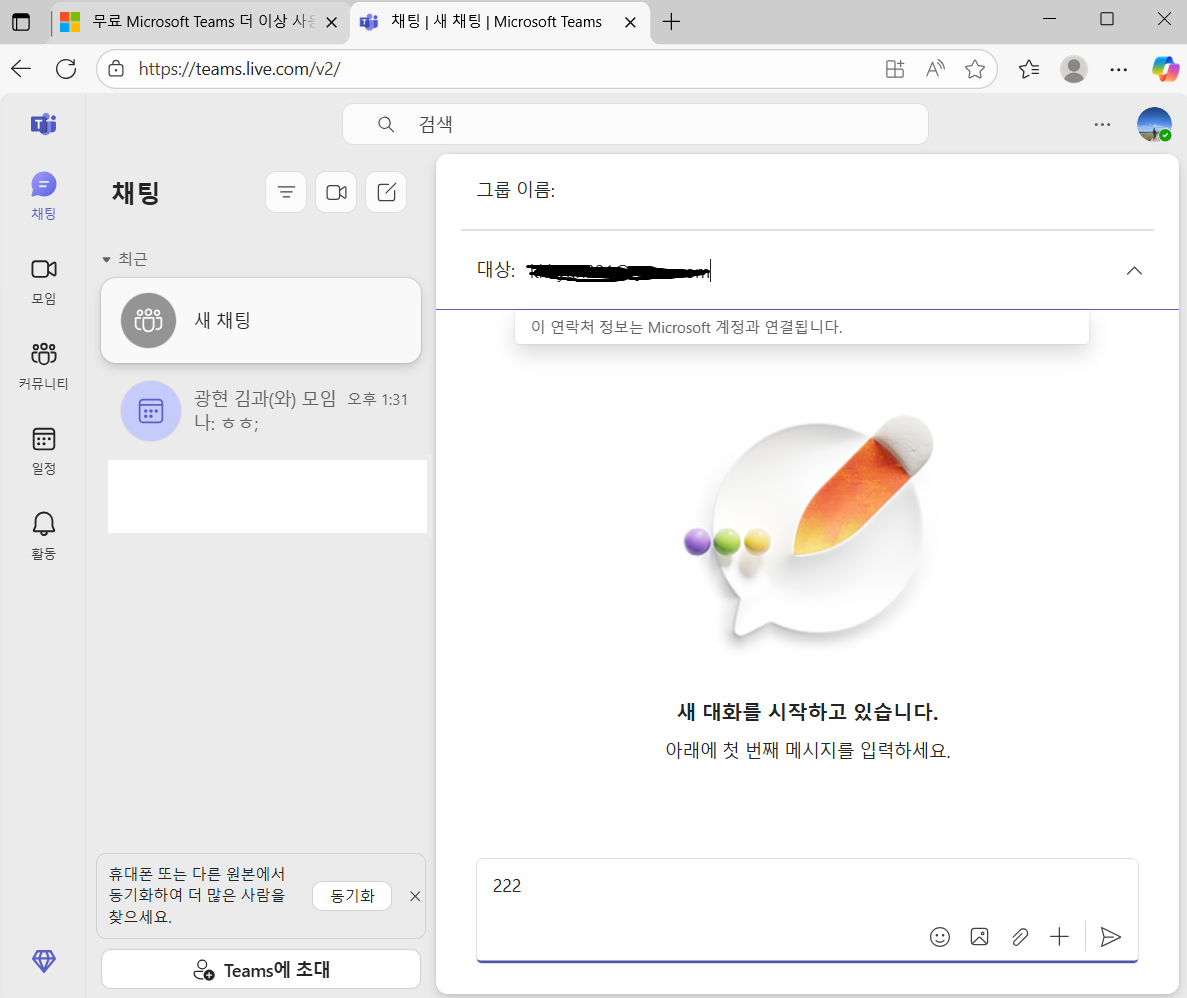This screenshot has height=998, width=1187.
Task: Open more actions plus icon in composer
Action: (1059, 937)
